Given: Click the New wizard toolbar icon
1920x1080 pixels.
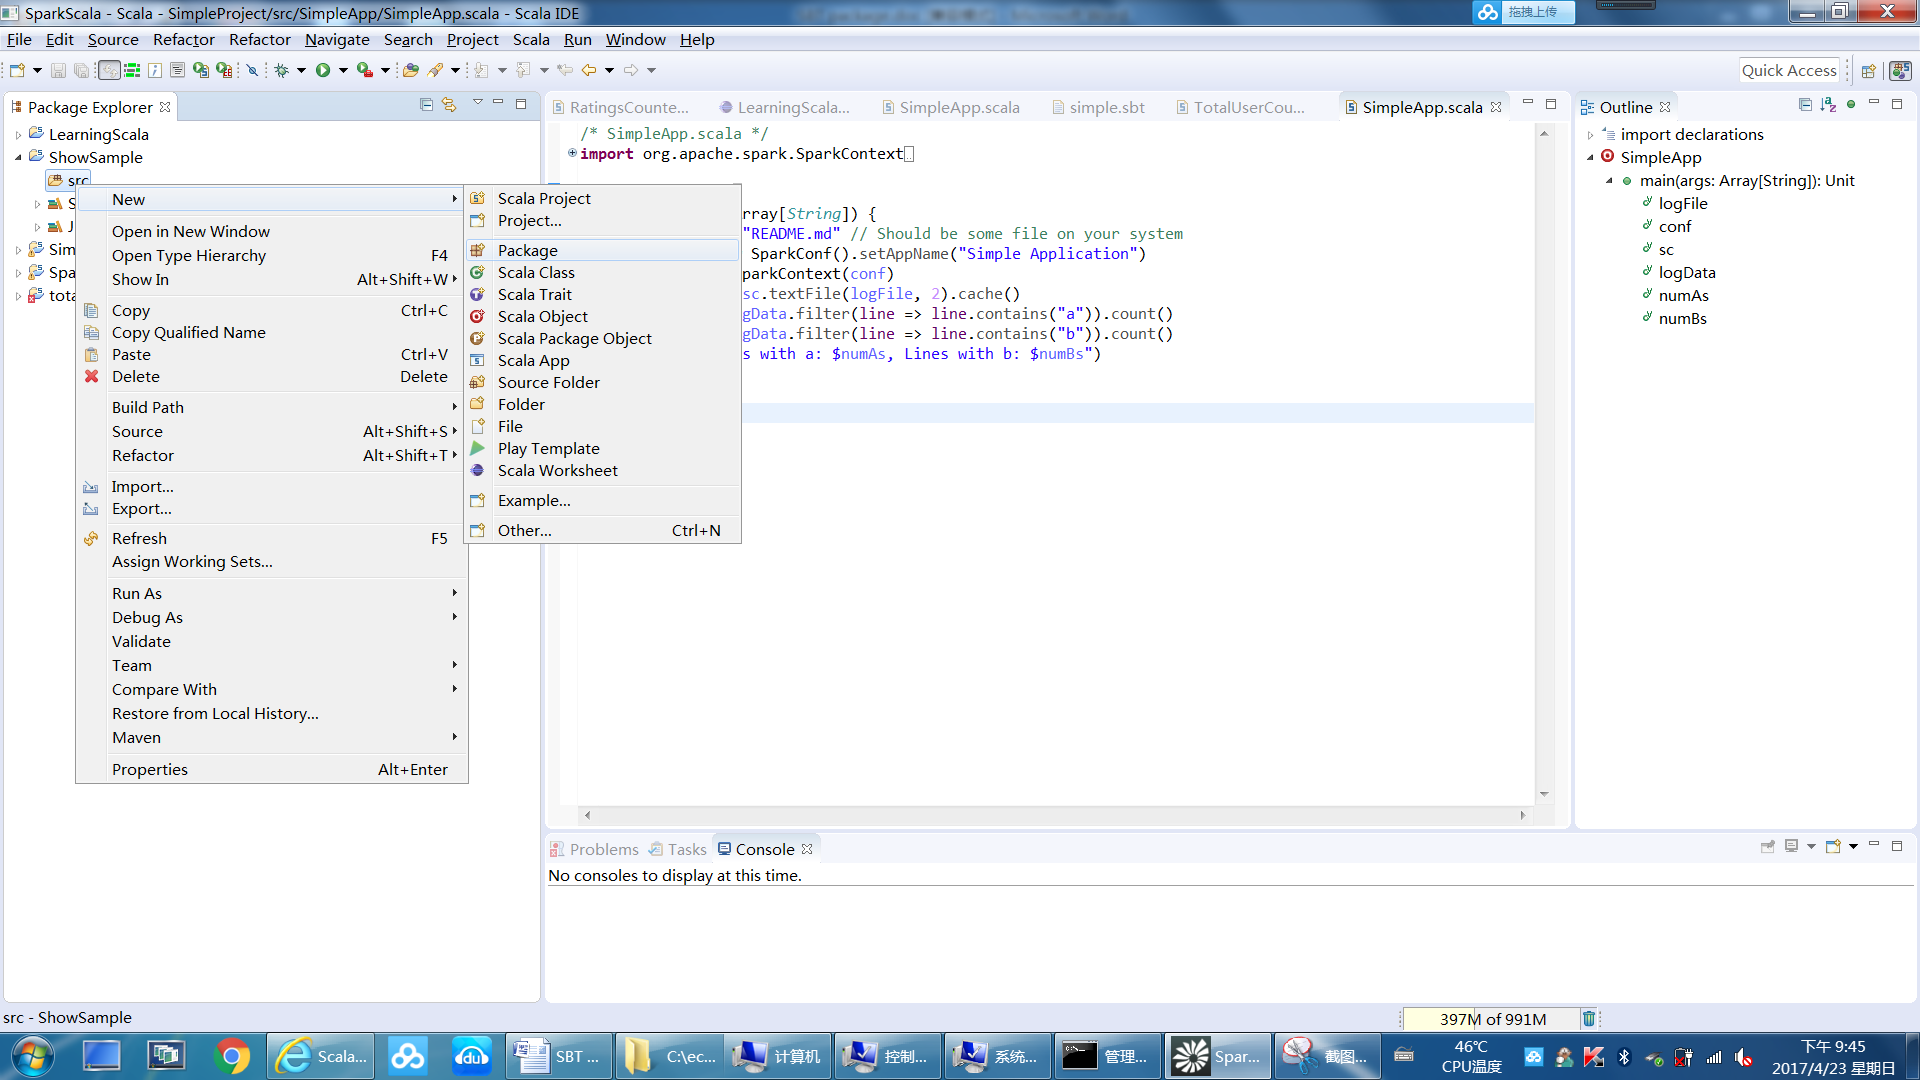Looking at the screenshot, I should tap(17, 70).
